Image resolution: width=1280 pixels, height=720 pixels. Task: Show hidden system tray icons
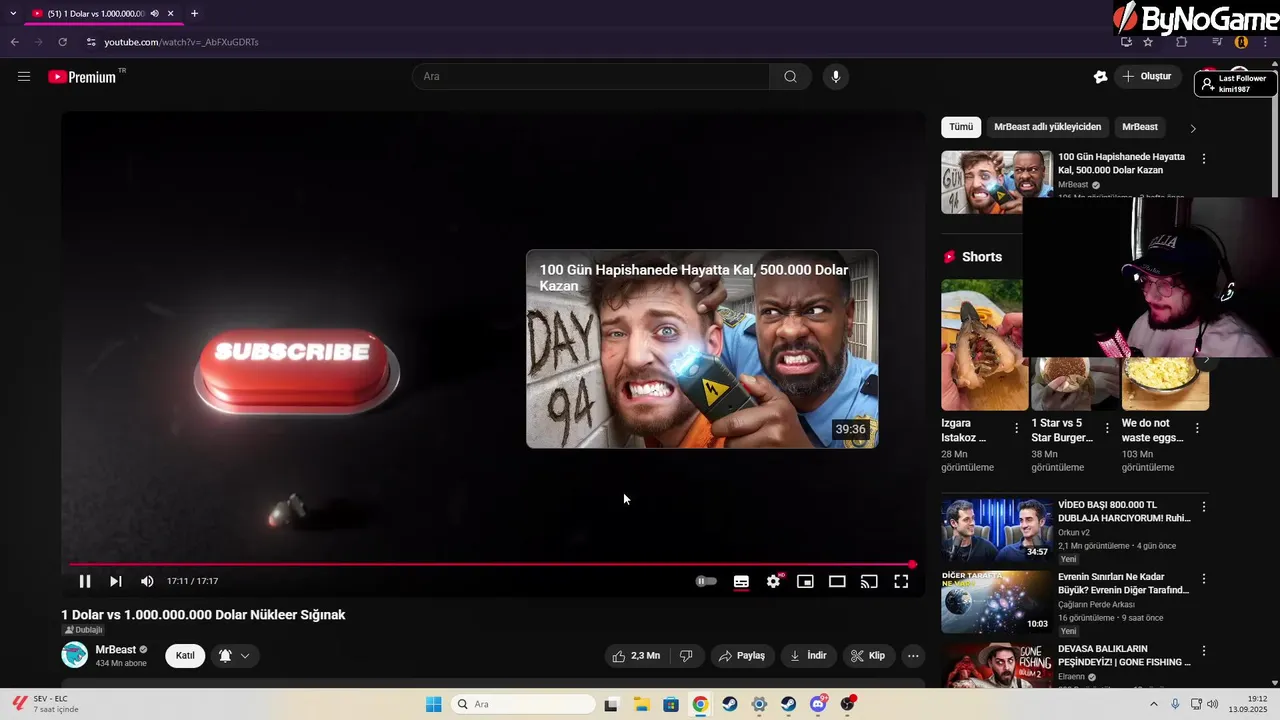[x=1154, y=704]
